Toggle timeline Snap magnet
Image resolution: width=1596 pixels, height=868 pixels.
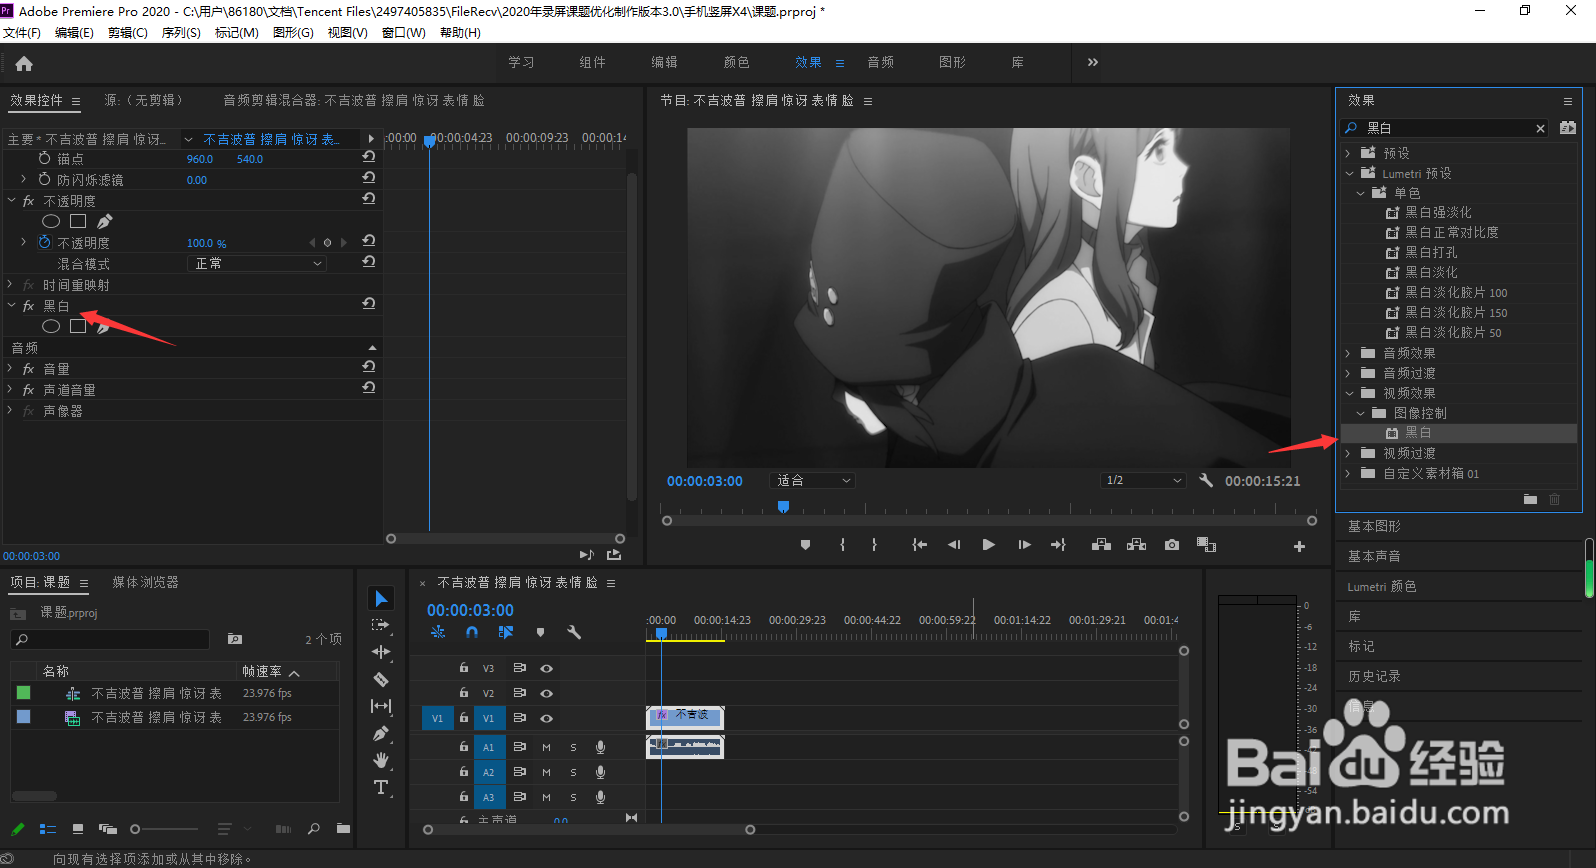coord(472,632)
